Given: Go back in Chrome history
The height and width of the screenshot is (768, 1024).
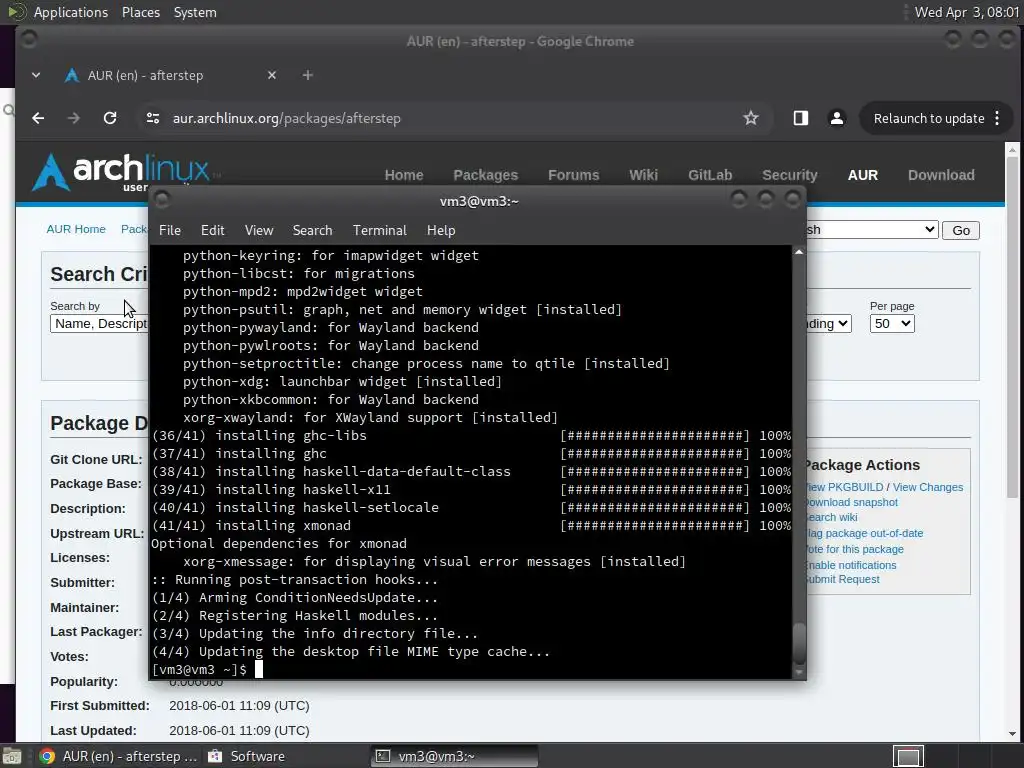Looking at the screenshot, I should coord(38,118).
